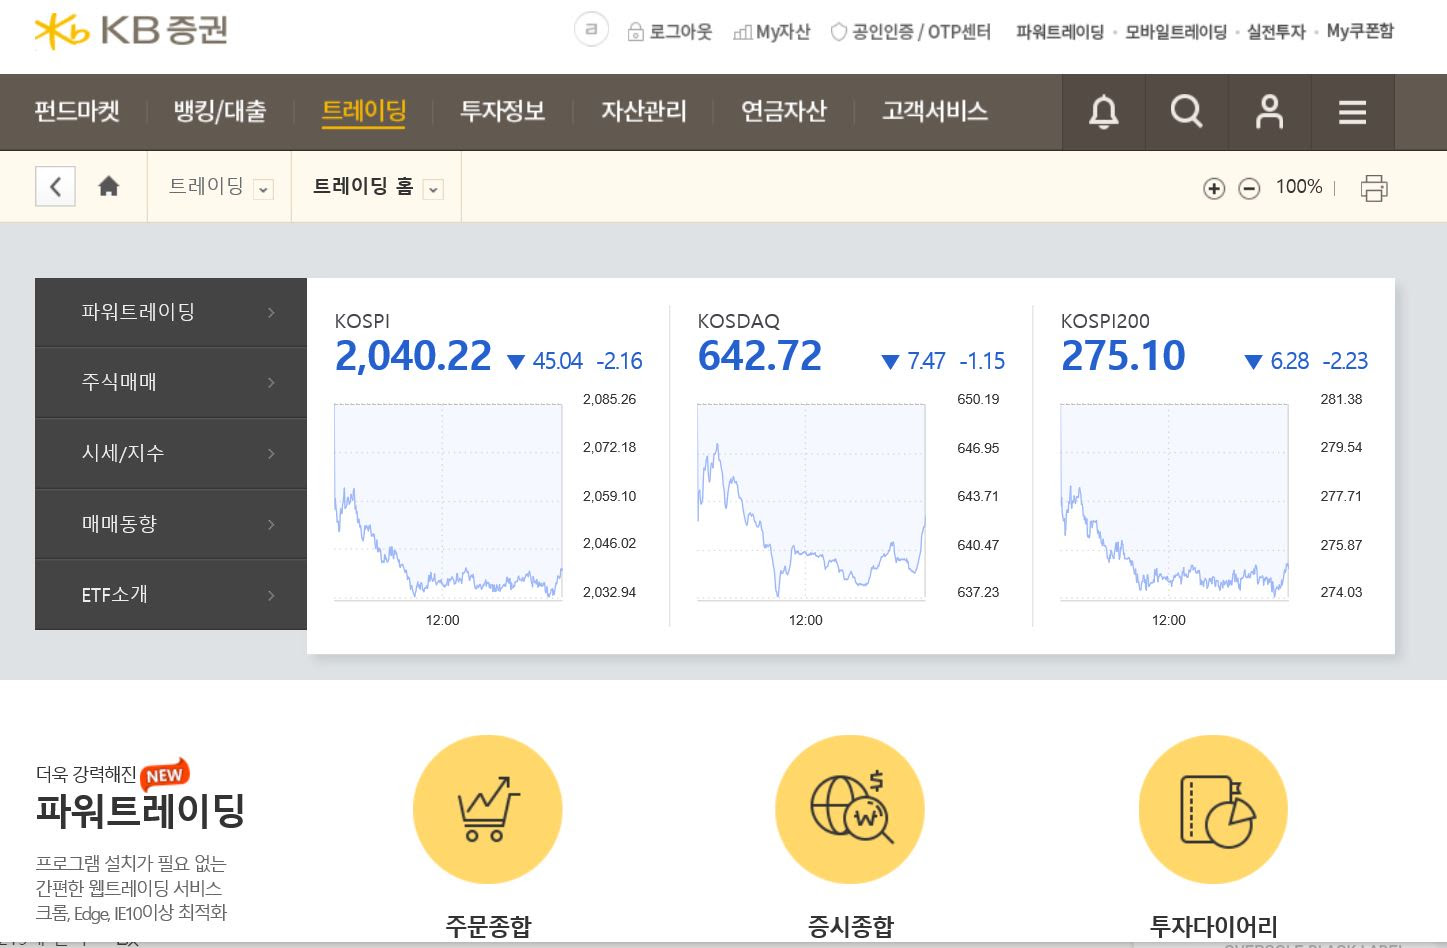This screenshot has width=1447, height=948.
Task: Select 자산관리 main menu
Action: coord(644,111)
